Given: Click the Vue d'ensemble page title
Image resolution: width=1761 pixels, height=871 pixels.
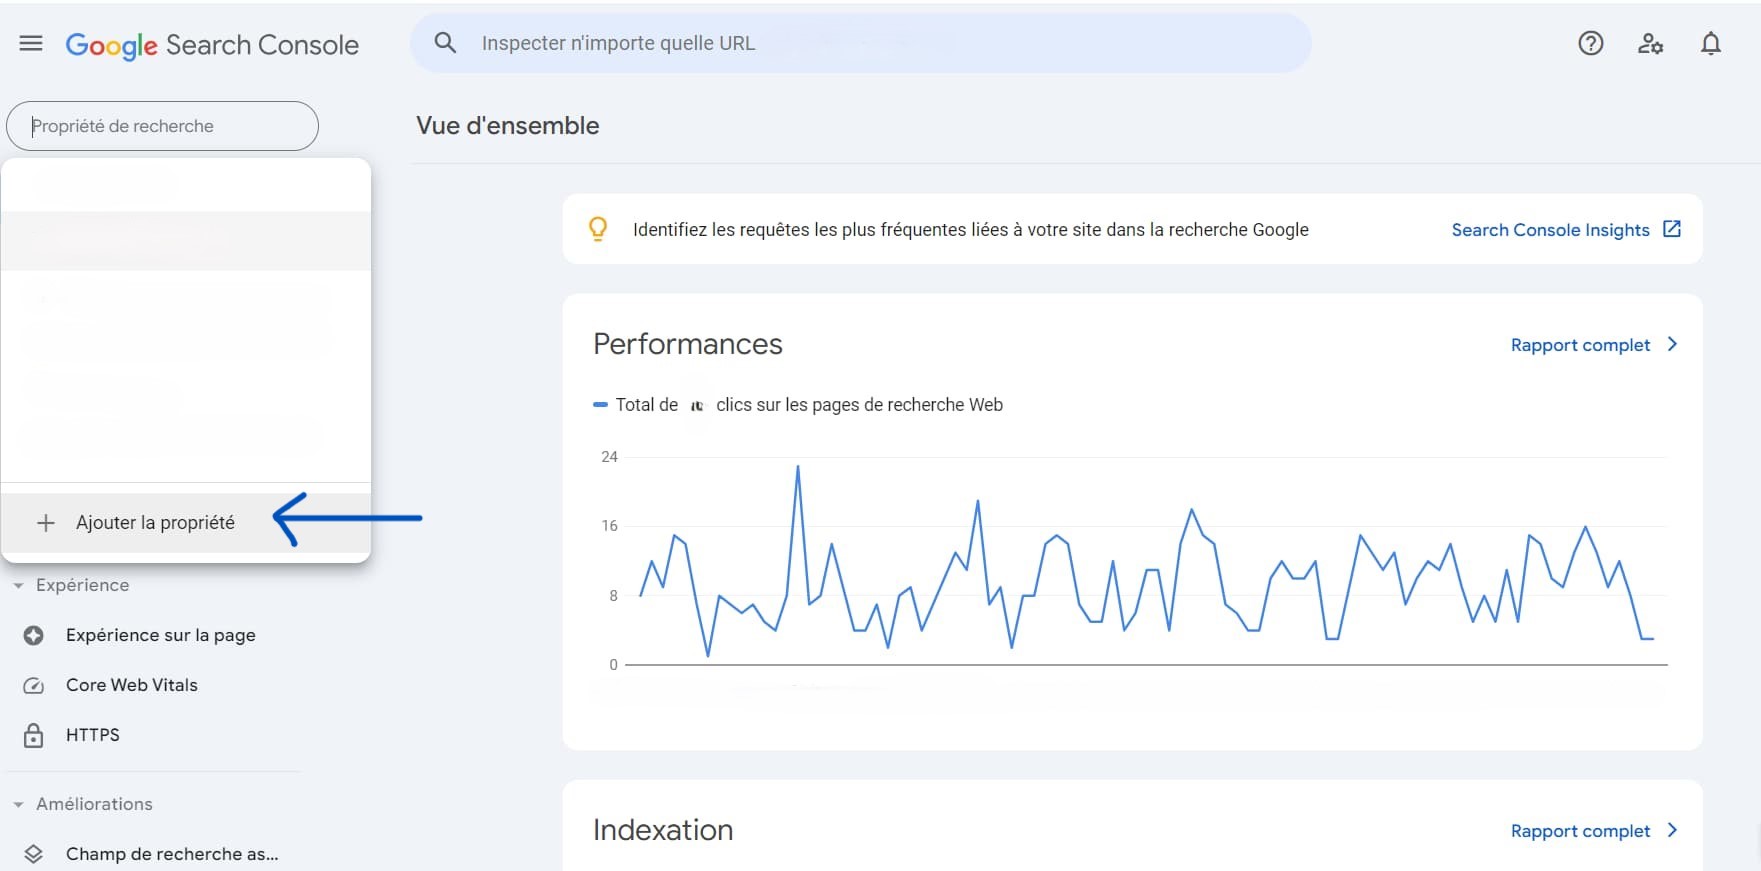Looking at the screenshot, I should pyautogui.click(x=508, y=126).
